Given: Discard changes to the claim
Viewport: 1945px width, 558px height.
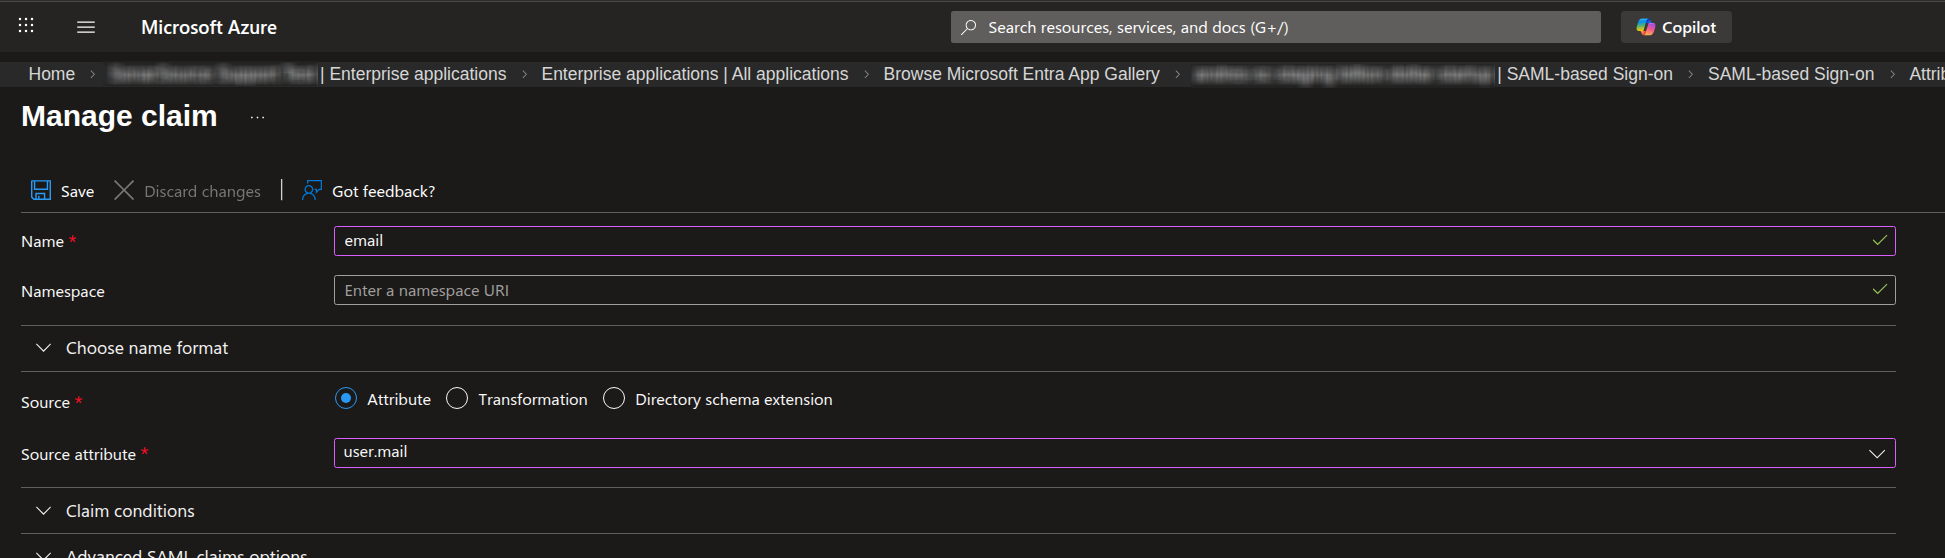Looking at the screenshot, I should pos(188,190).
